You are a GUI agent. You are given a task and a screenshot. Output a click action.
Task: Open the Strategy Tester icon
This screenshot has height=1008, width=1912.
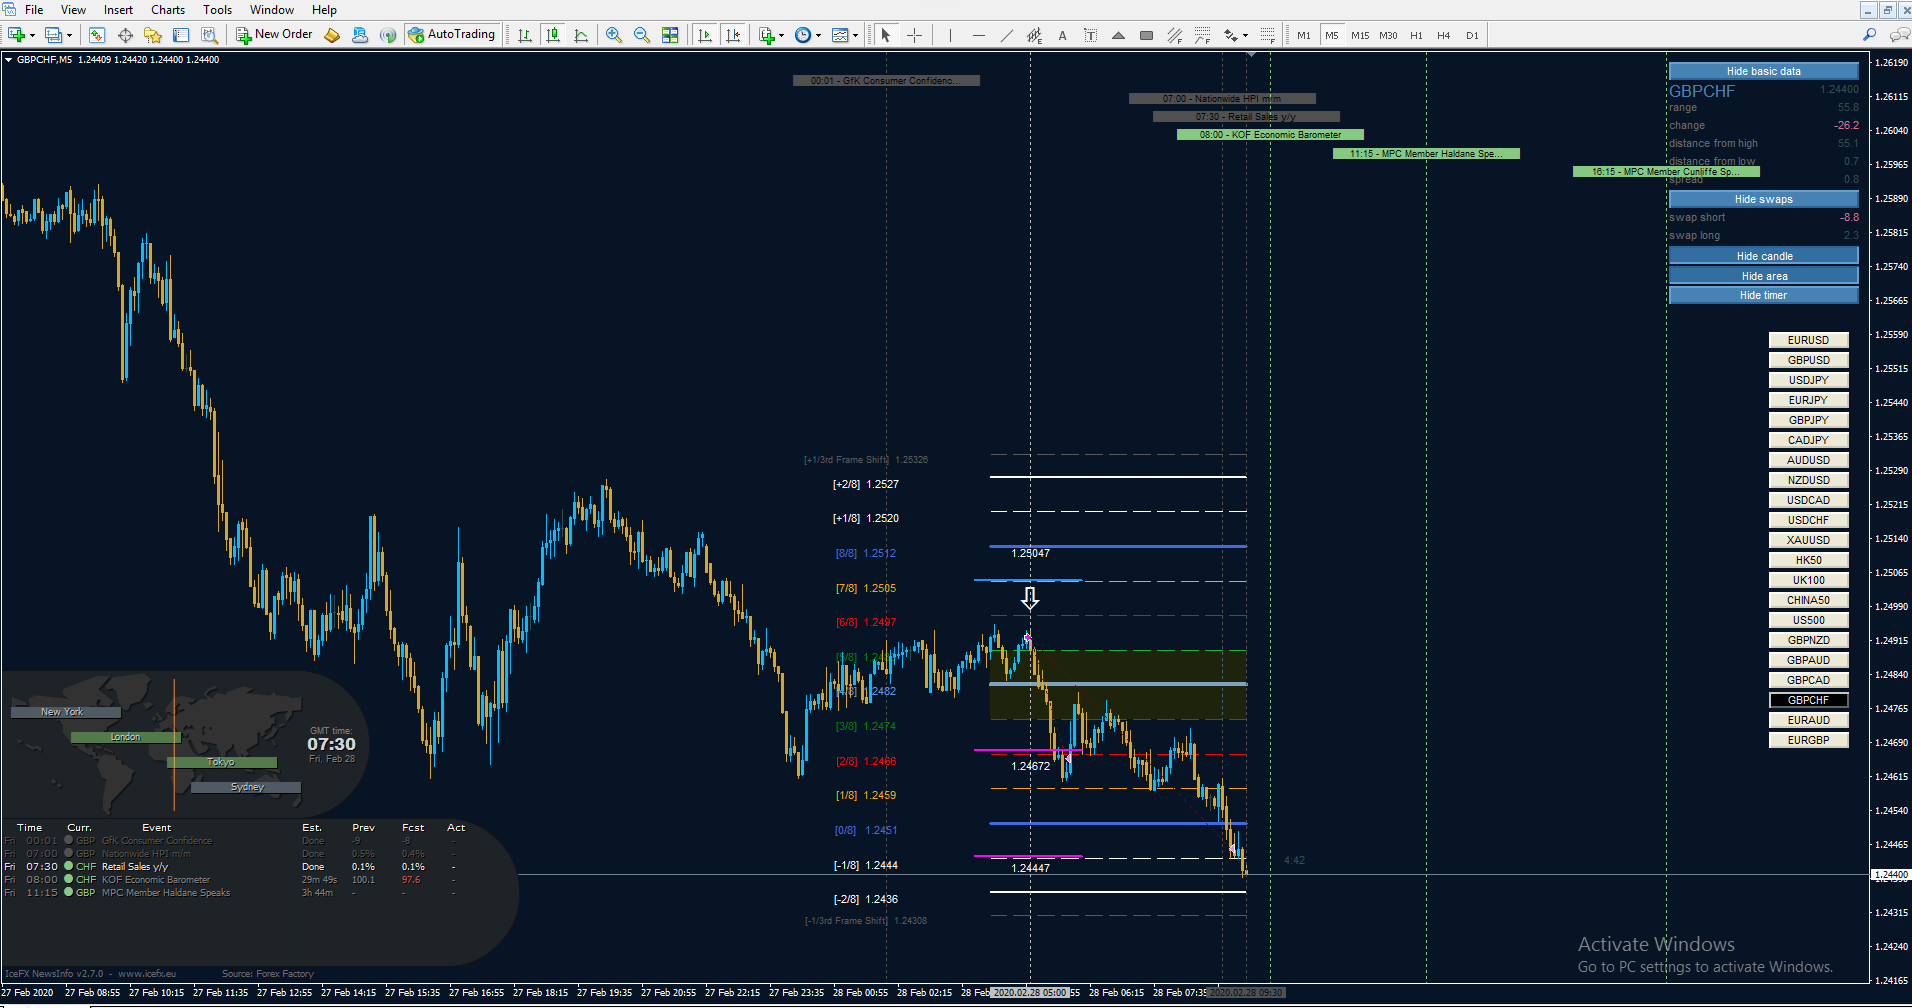point(209,35)
